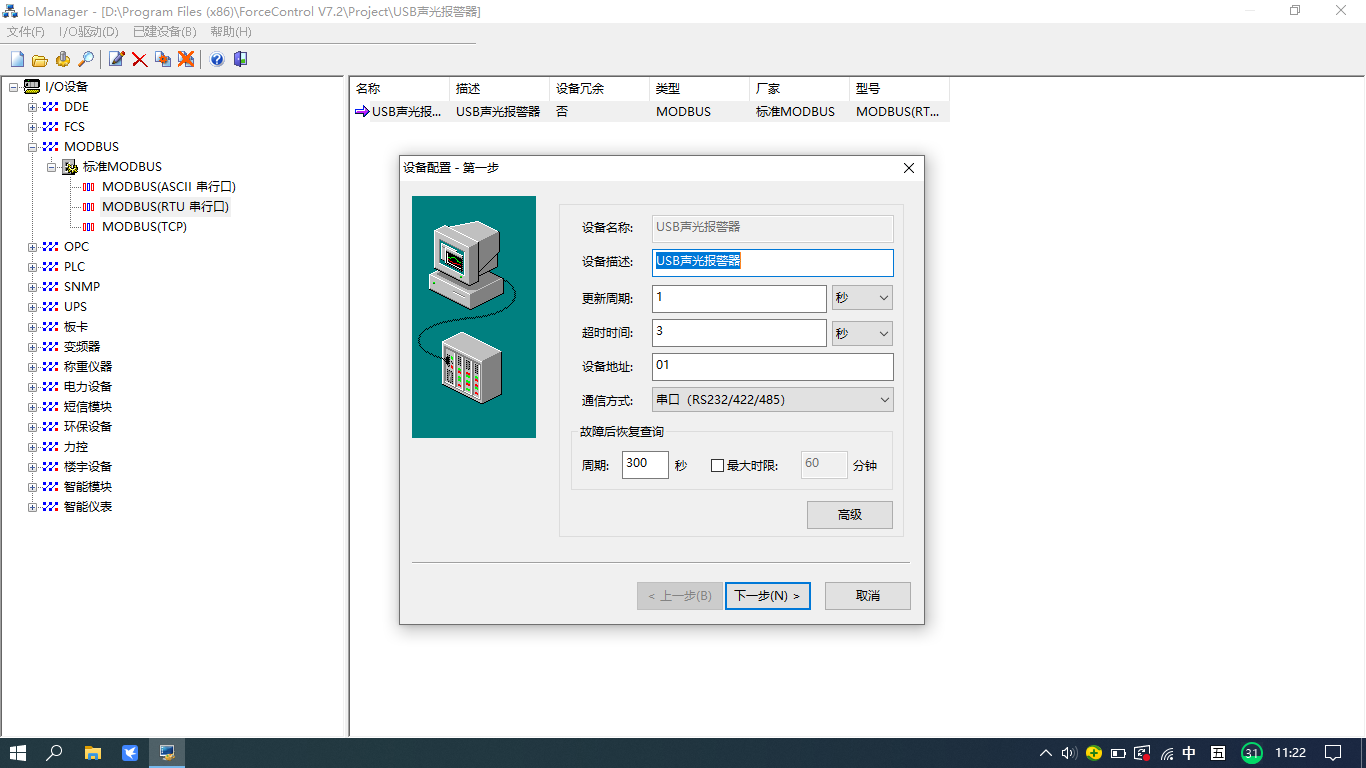Click the 设备地址 input field
Viewport: 1366px width, 768px height.
tap(772, 367)
